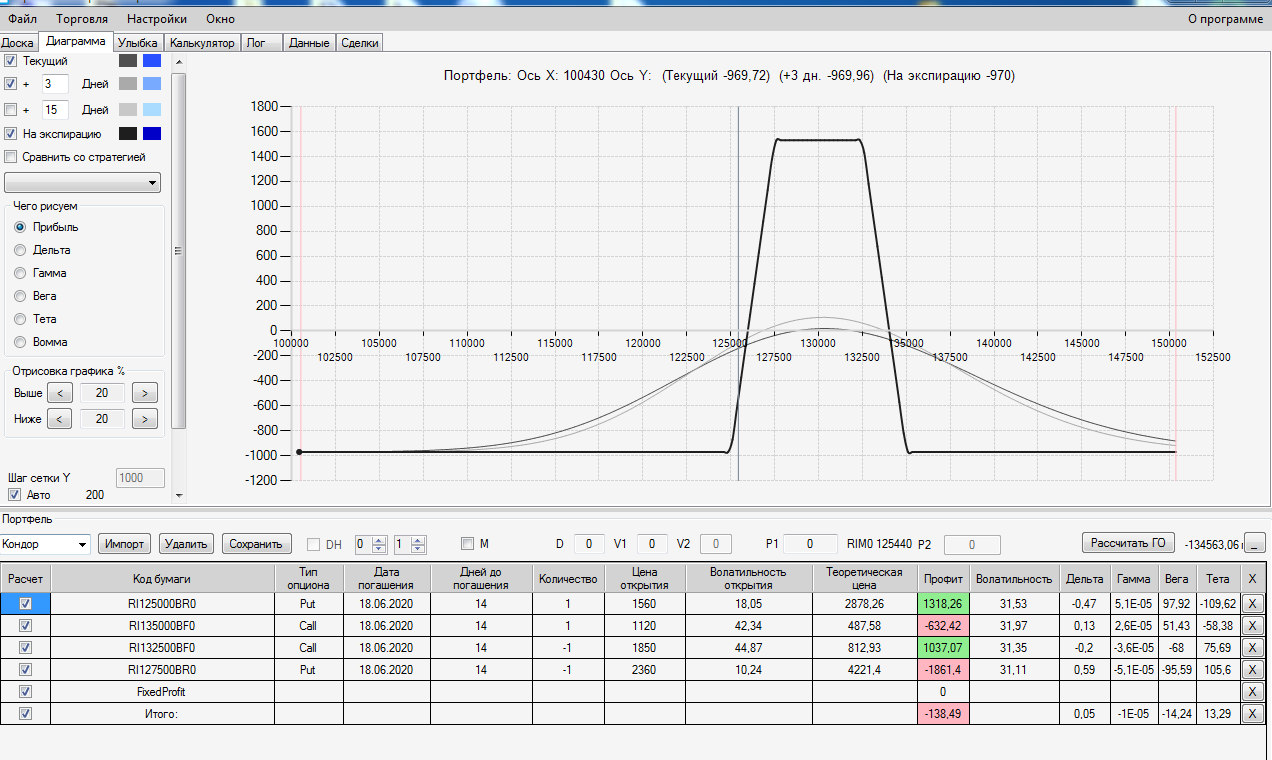Enable the M checkbox

pyautogui.click(x=467, y=544)
